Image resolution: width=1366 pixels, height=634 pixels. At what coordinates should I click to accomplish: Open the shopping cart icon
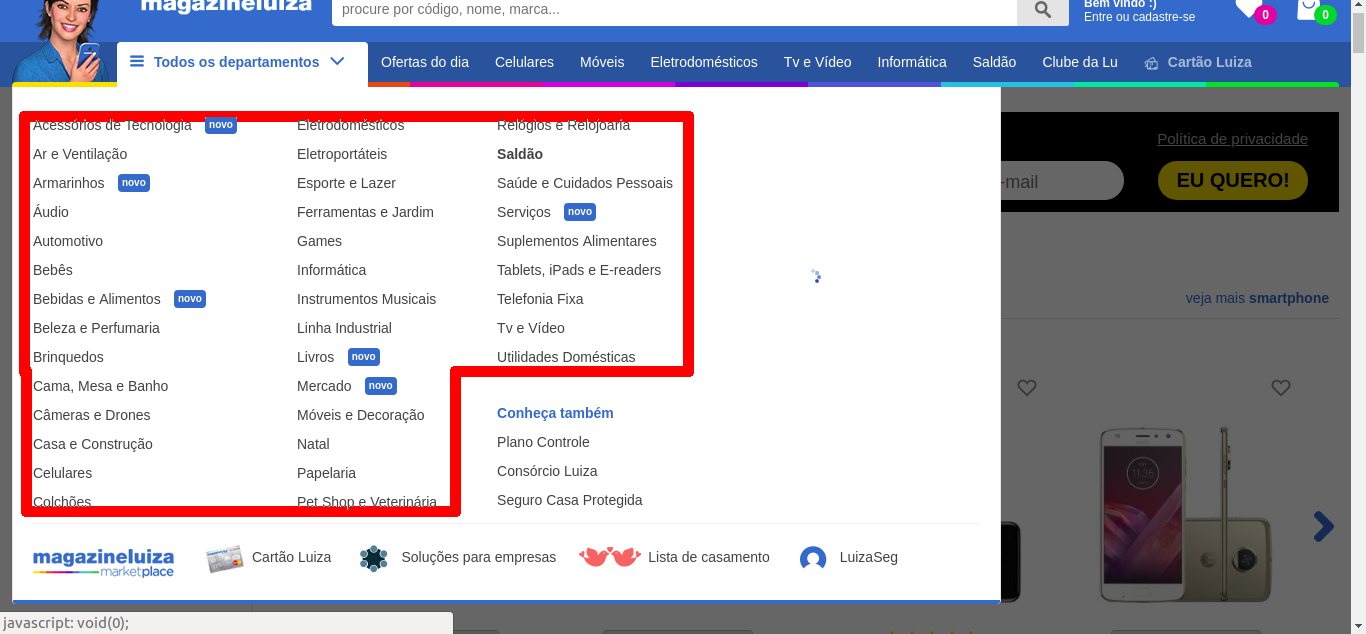[x=1307, y=9]
